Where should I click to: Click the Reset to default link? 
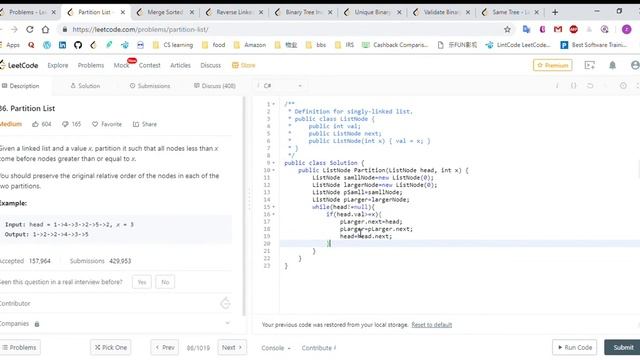pyautogui.click(x=431, y=325)
